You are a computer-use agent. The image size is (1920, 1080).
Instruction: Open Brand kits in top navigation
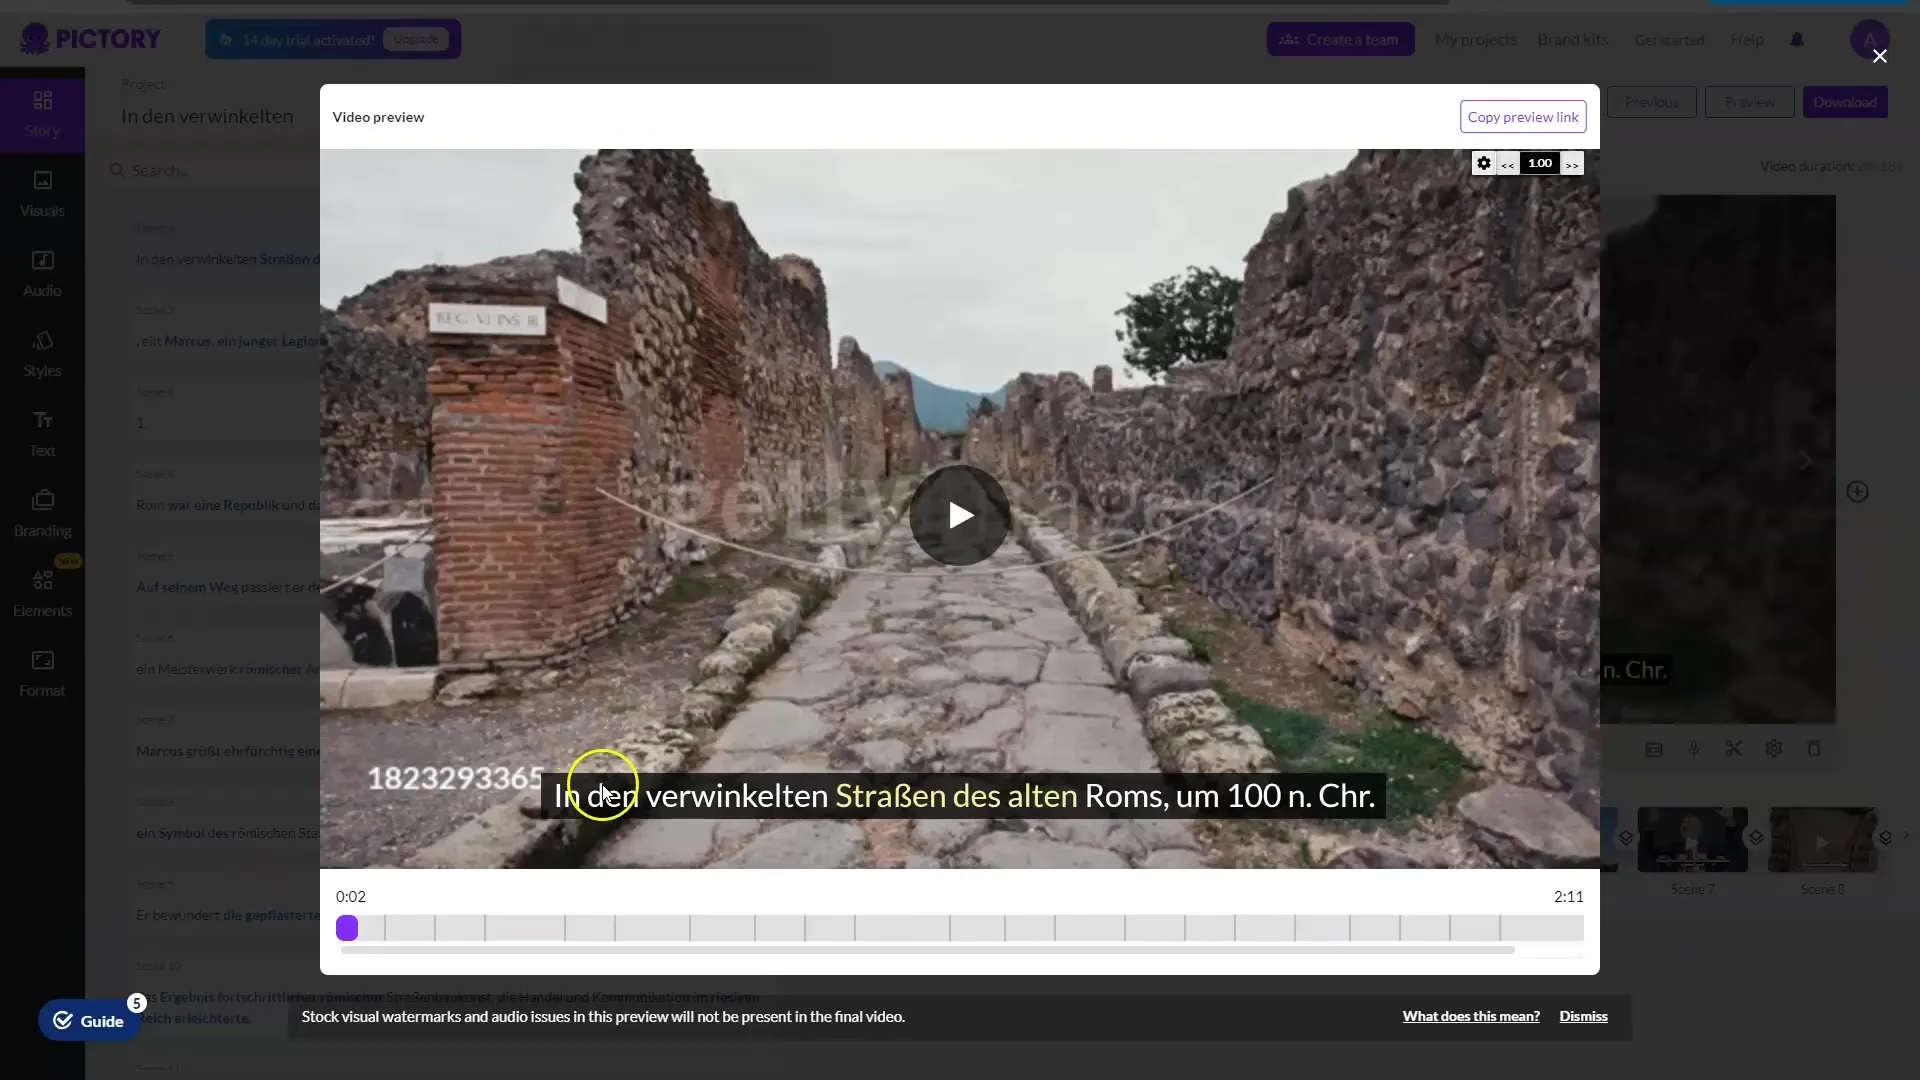[x=1573, y=40]
